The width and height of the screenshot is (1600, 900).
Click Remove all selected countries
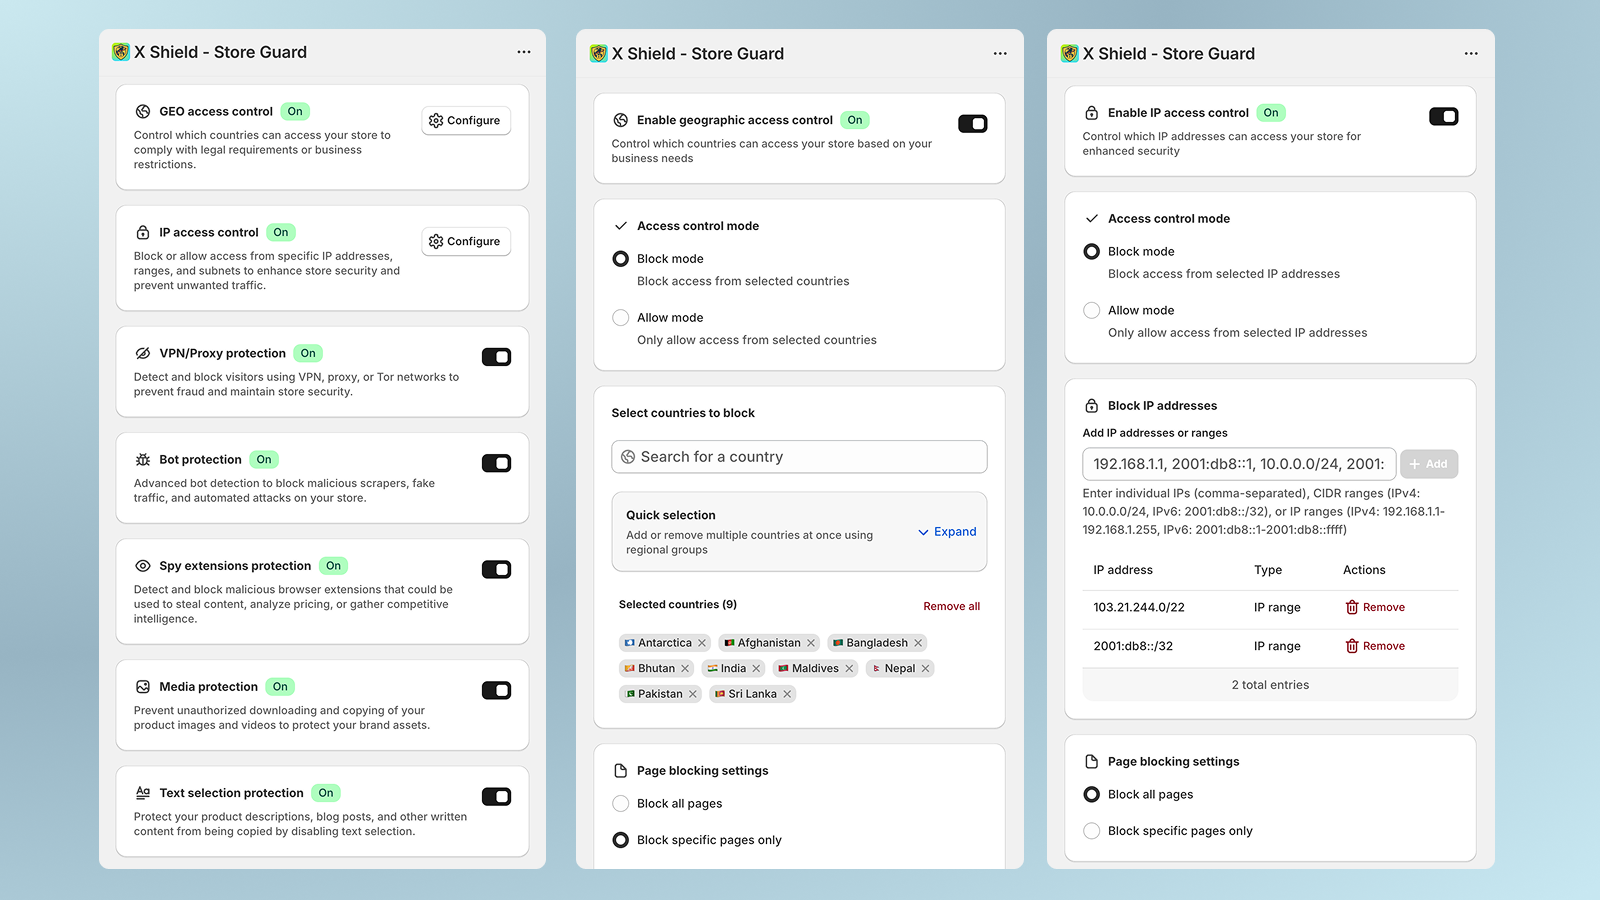952,607
